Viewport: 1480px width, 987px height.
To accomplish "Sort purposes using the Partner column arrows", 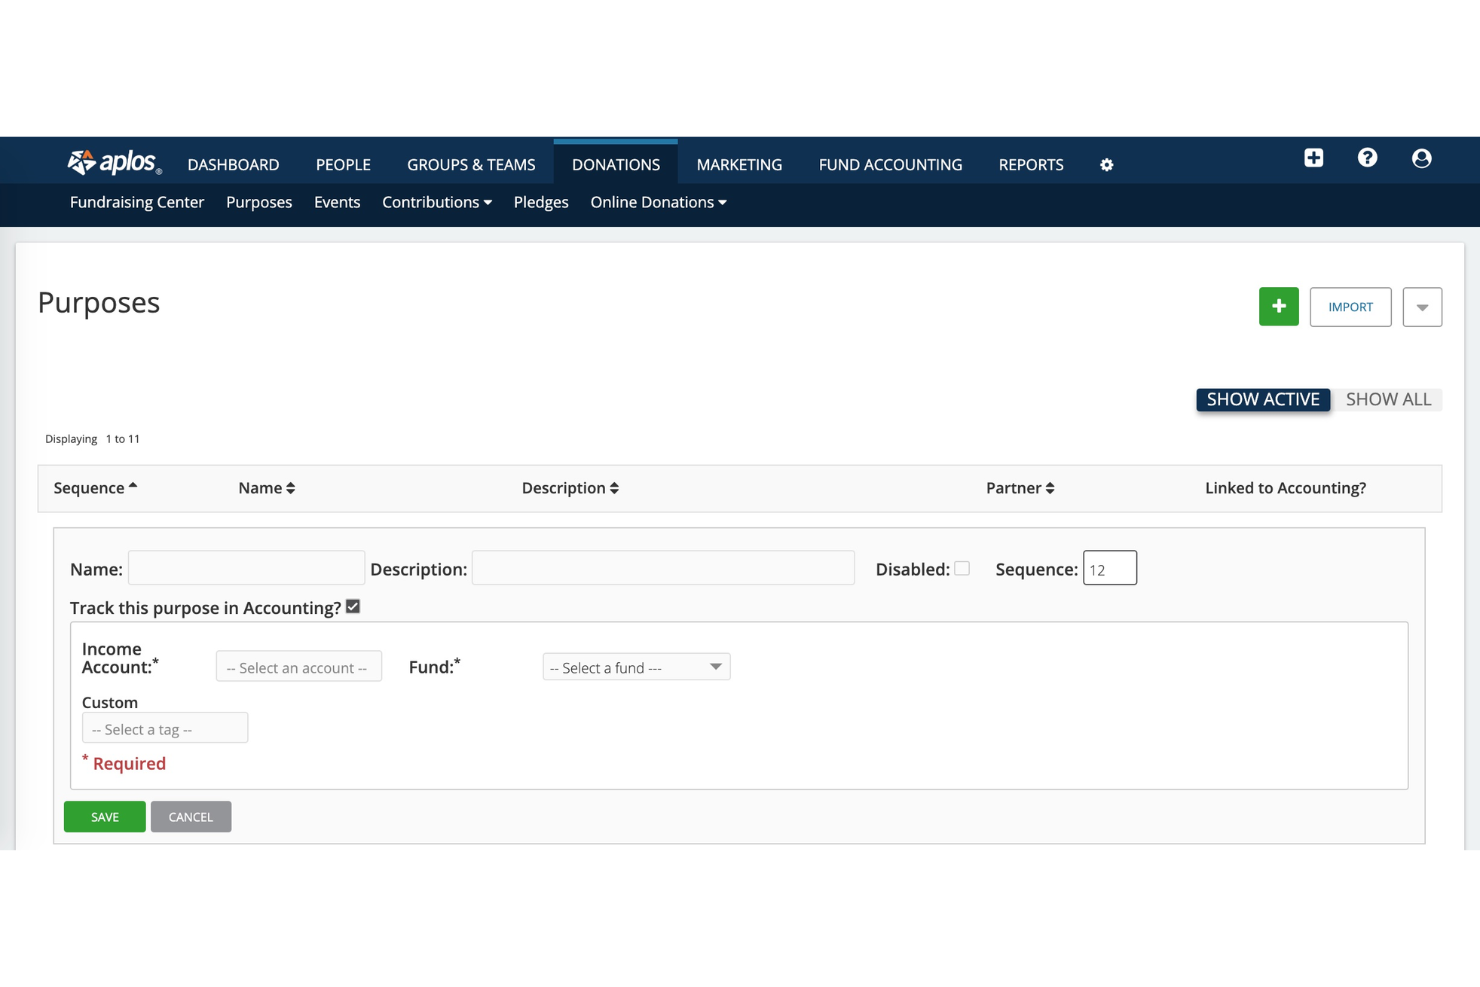I will [x=1051, y=487].
